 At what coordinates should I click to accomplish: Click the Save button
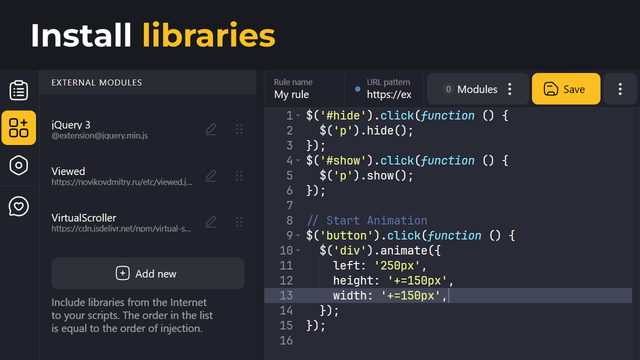566,89
